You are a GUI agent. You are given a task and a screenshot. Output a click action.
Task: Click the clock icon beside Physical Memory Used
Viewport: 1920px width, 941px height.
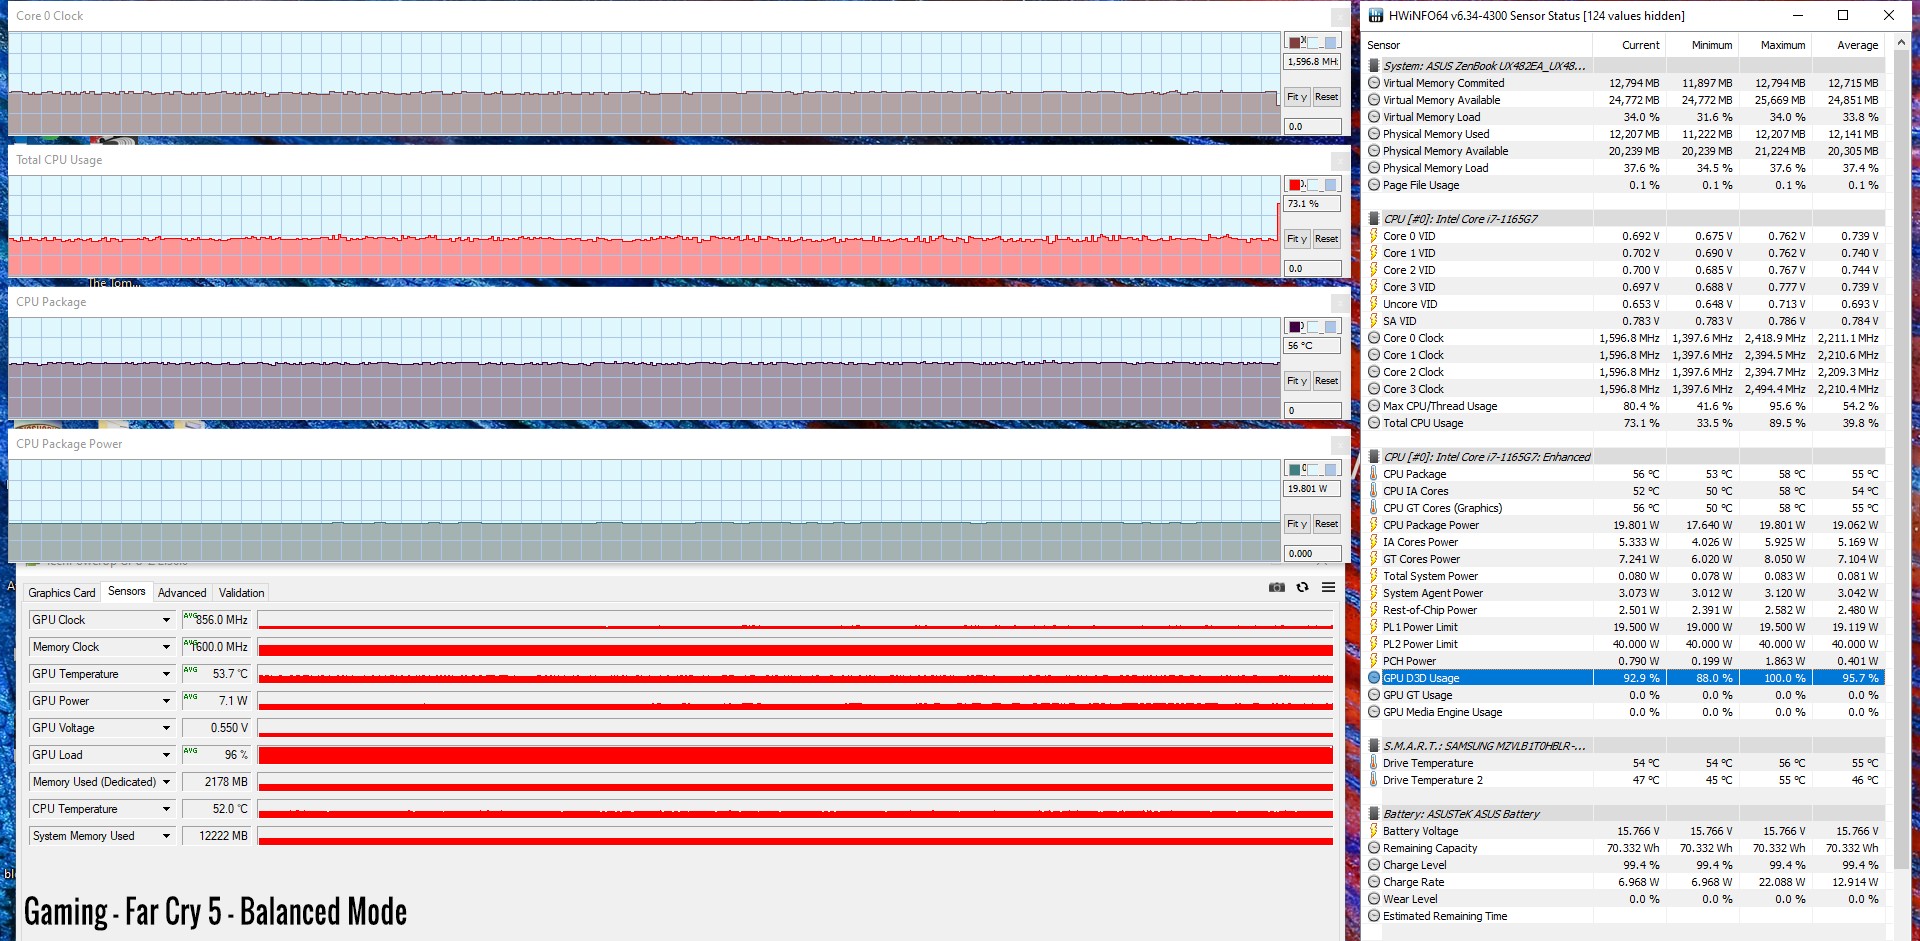pos(1374,134)
